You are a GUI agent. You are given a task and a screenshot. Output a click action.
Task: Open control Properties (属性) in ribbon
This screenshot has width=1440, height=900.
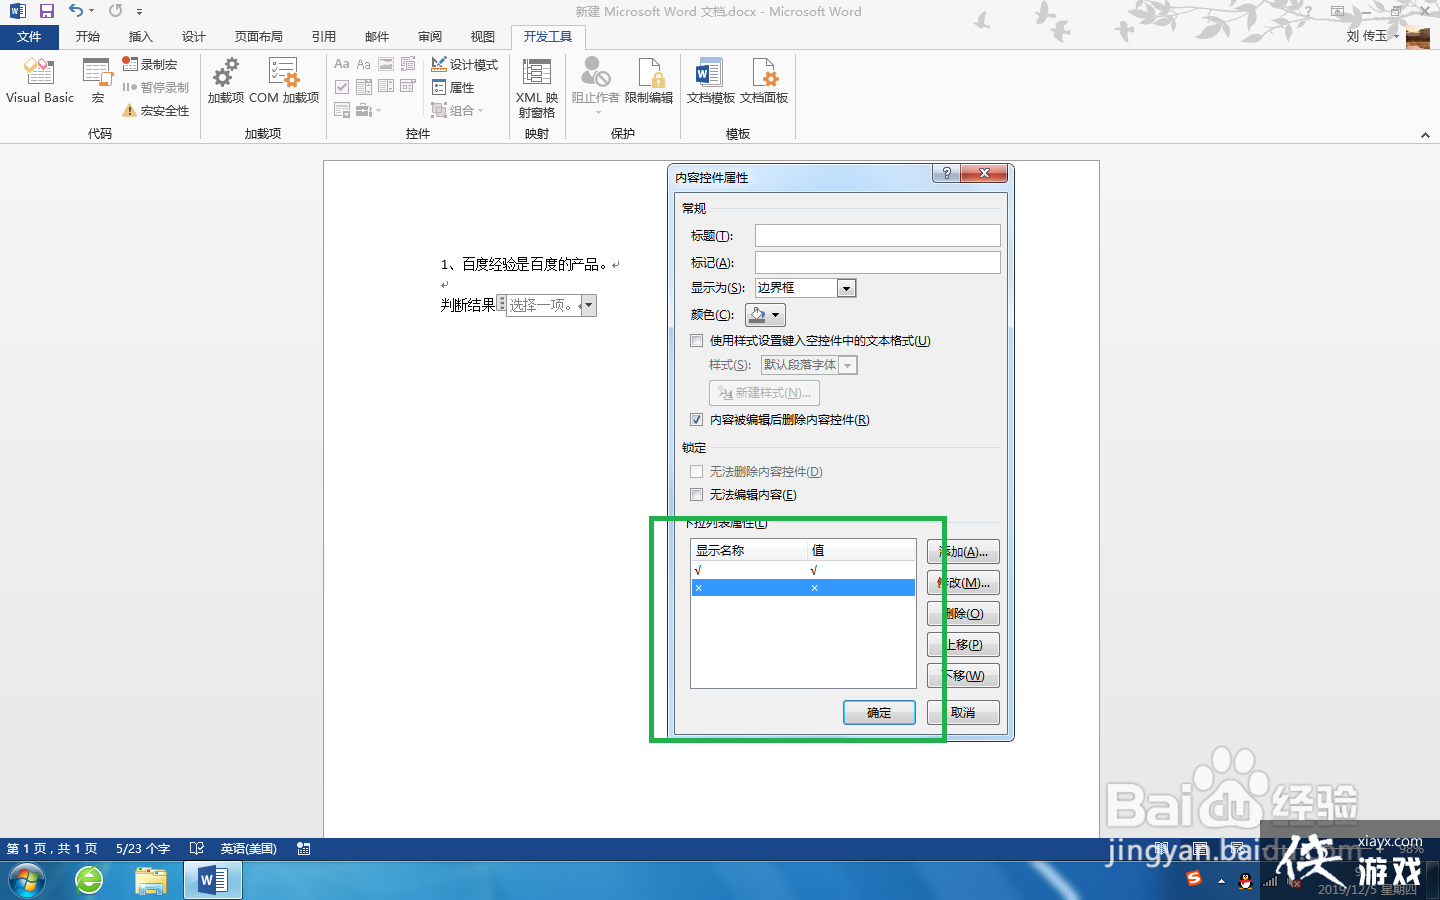pos(453,87)
